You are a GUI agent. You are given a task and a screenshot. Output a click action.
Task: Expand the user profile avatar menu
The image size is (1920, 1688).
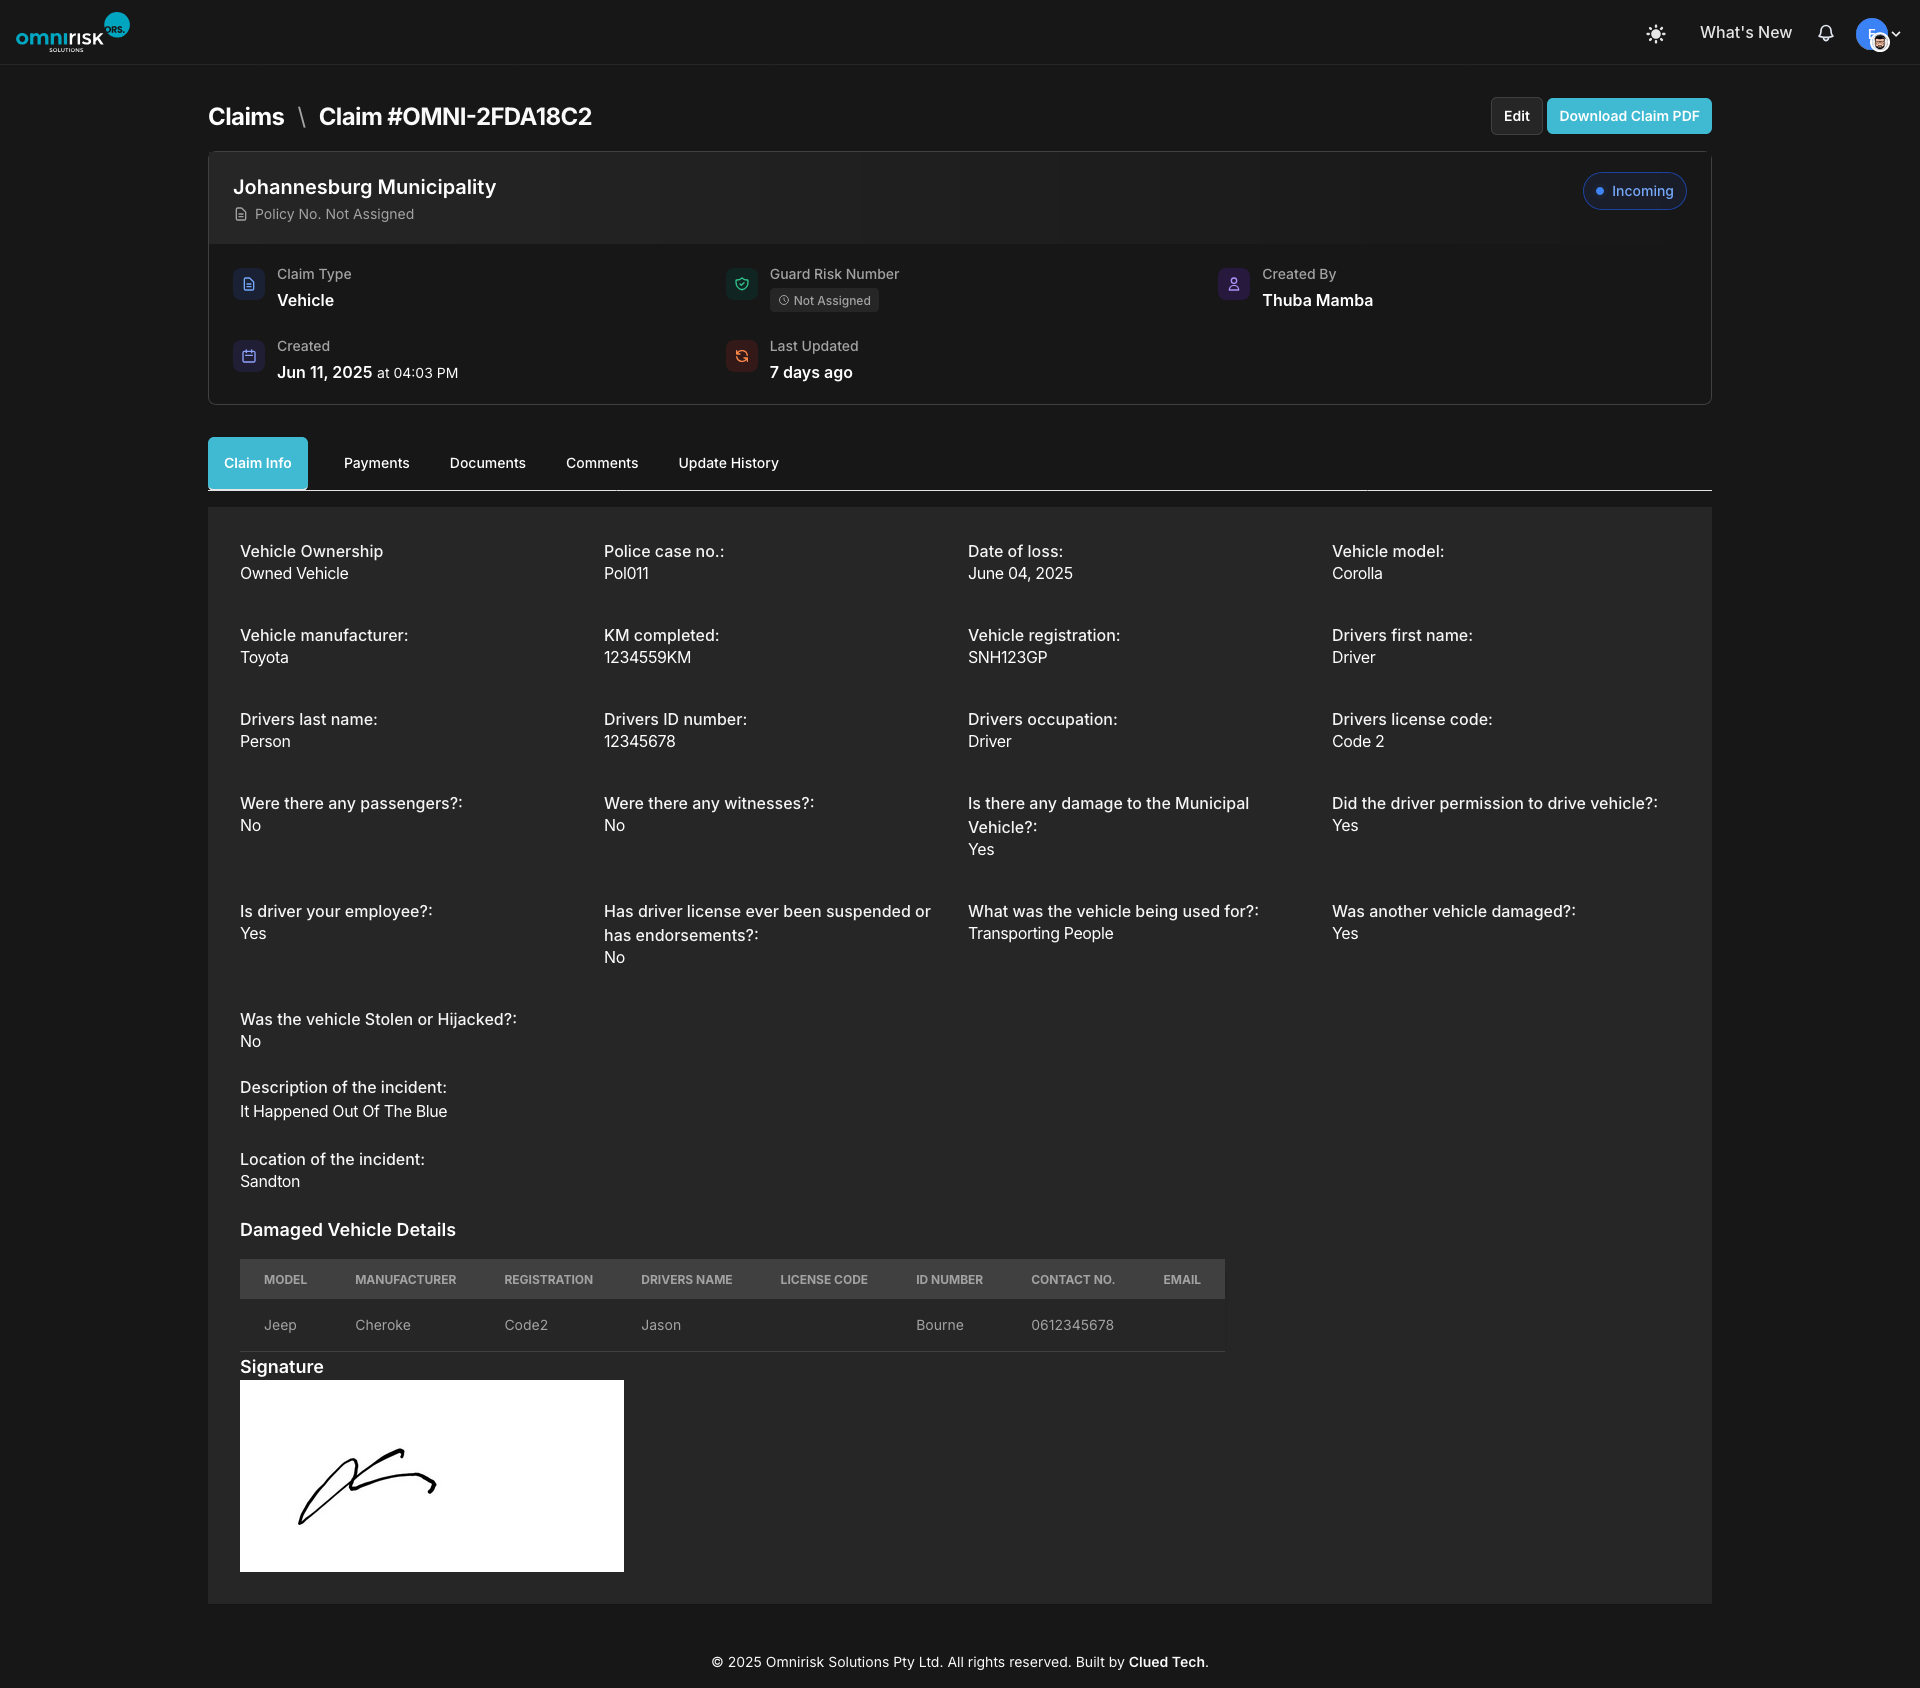tap(1878, 34)
